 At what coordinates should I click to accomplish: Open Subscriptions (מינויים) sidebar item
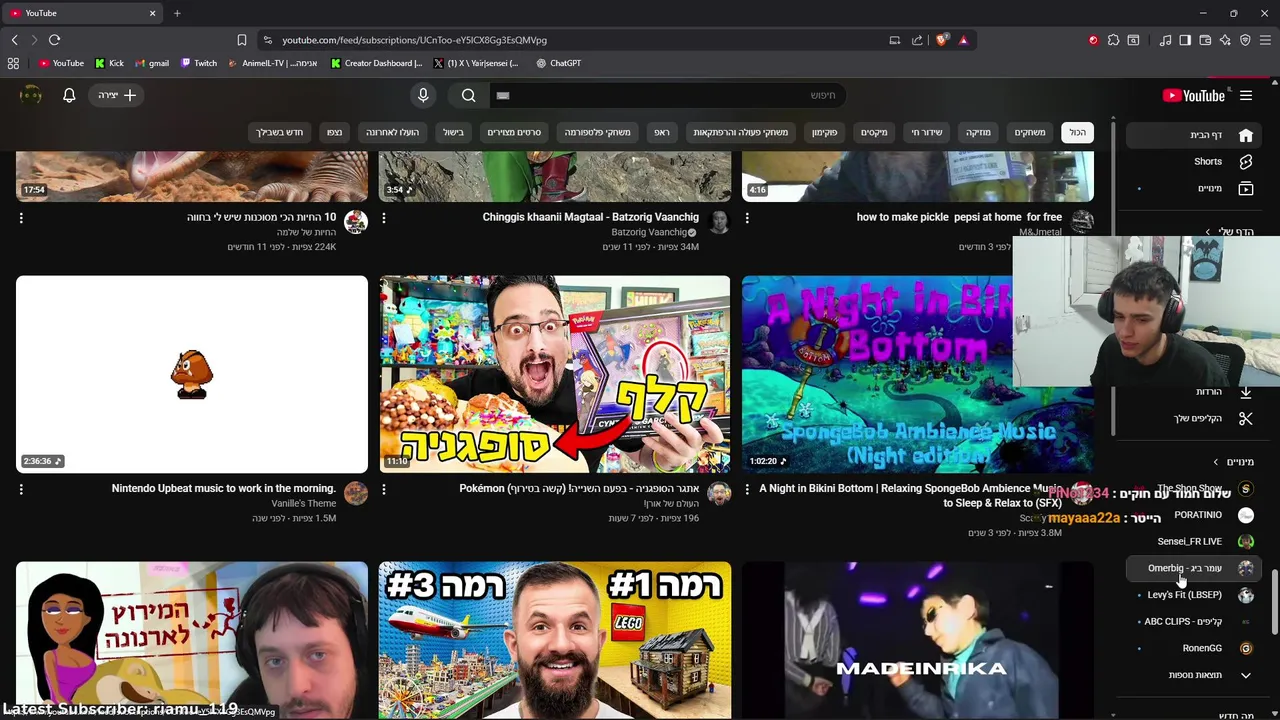[1195, 188]
